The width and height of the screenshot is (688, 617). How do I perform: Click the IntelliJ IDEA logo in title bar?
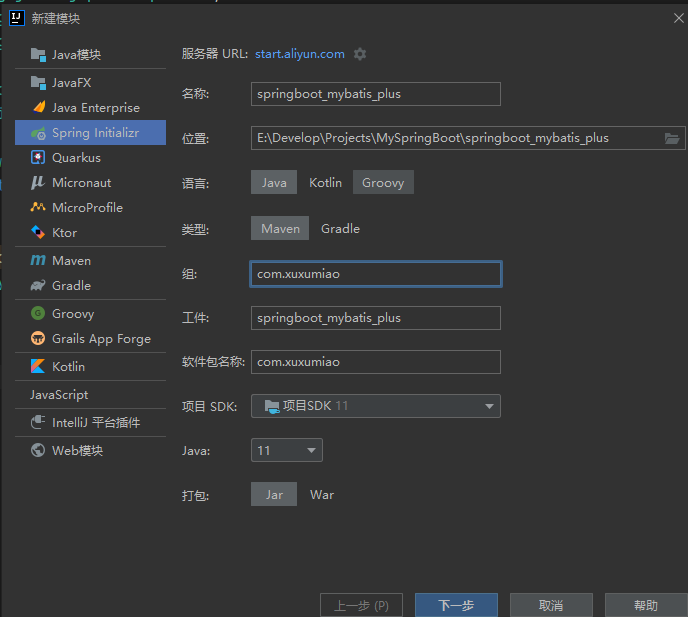coord(17,18)
